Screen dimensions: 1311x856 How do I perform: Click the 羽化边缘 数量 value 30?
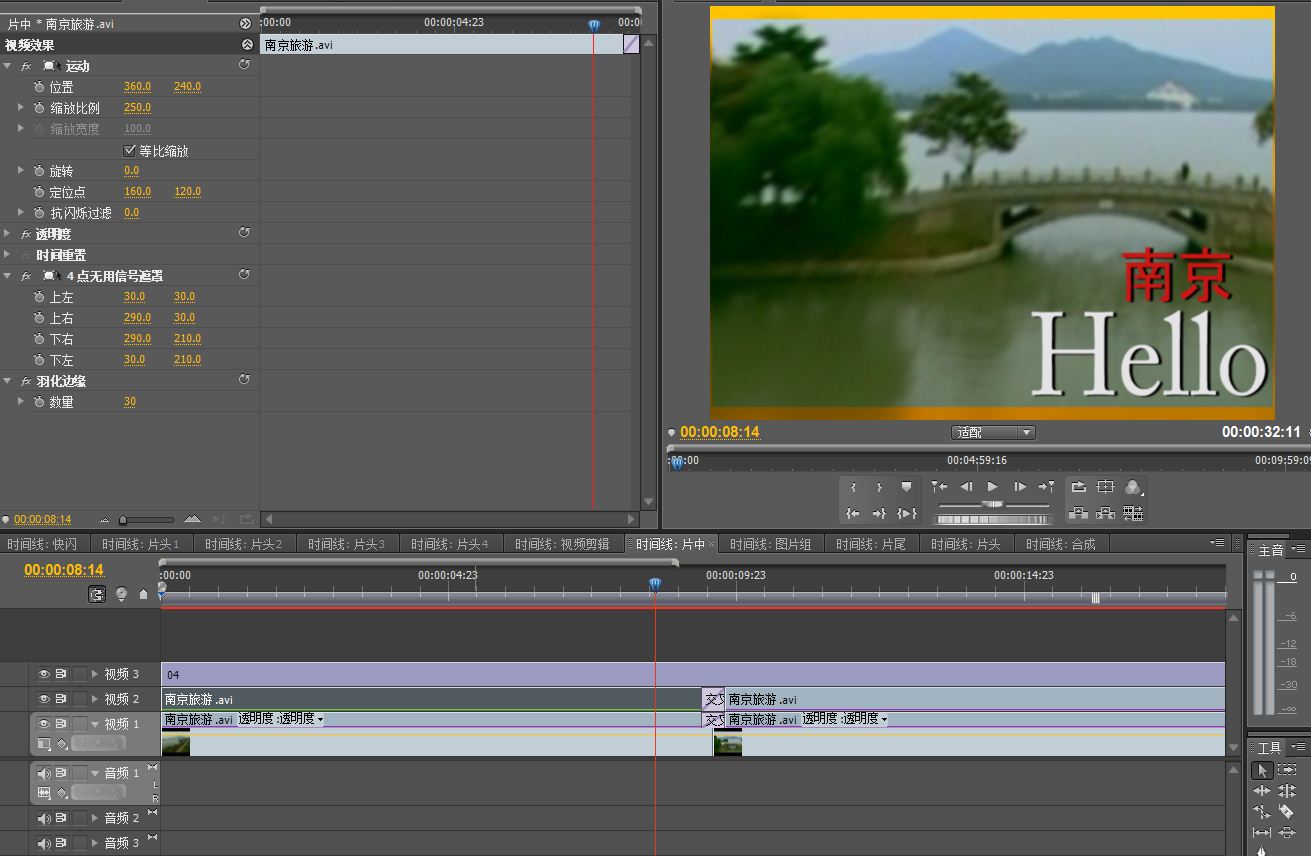(x=130, y=402)
